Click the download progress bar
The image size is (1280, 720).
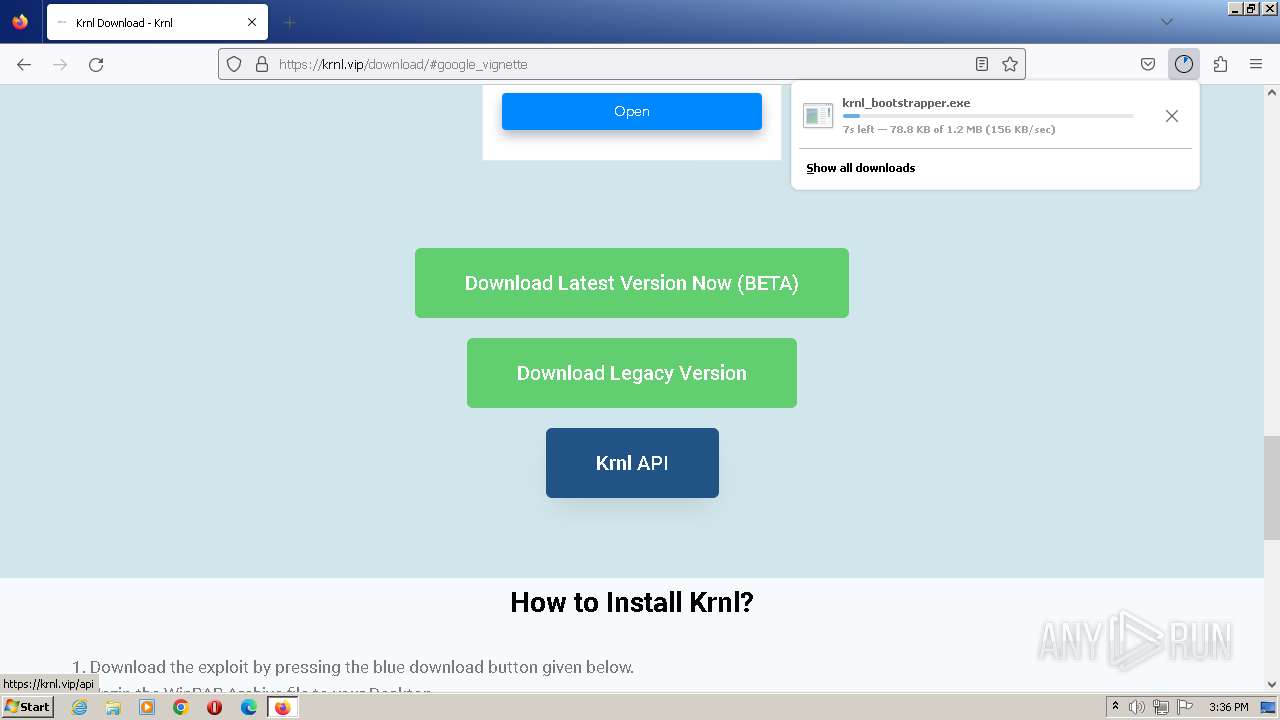click(988, 116)
